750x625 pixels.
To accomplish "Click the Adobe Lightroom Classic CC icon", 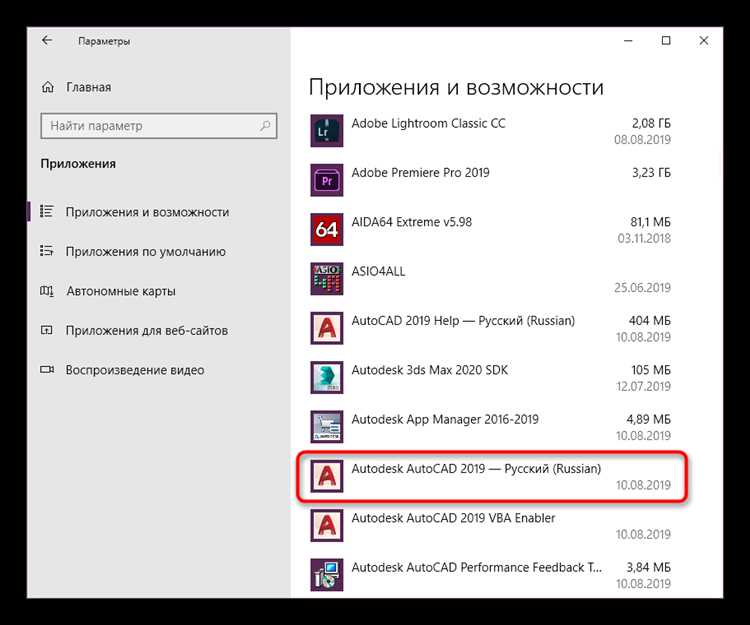I will pyautogui.click(x=327, y=131).
